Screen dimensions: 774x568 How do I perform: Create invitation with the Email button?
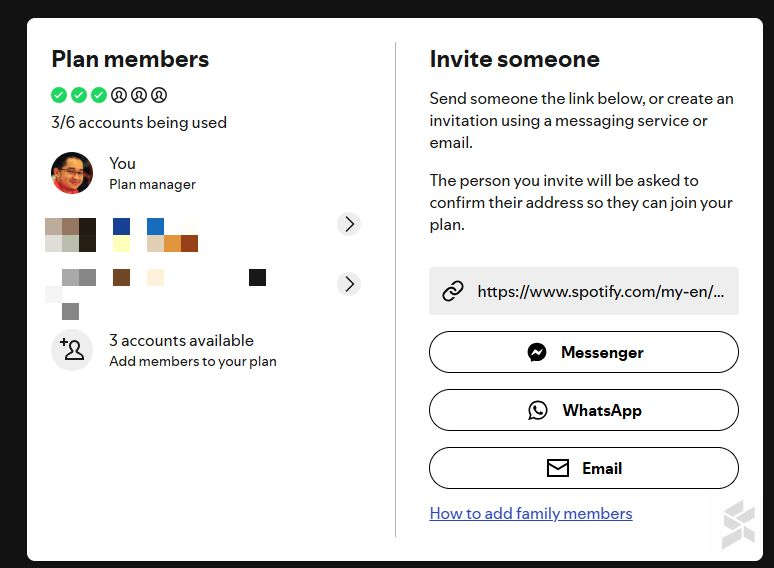pyautogui.click(x=584, y=468)
